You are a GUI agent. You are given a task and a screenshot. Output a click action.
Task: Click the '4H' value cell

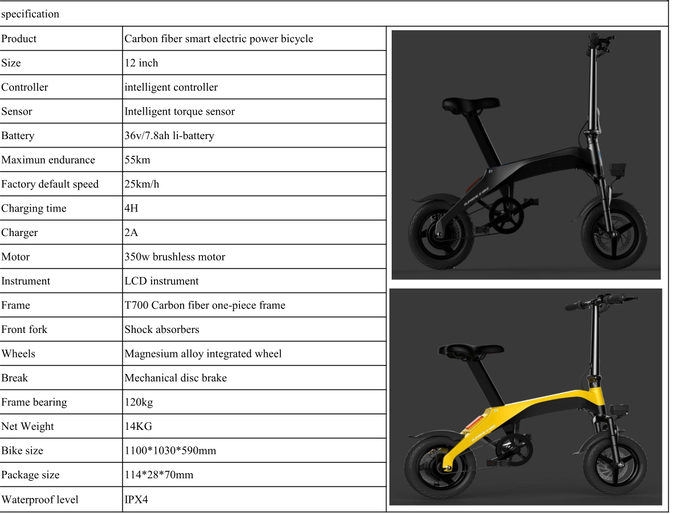click(254, 208)
